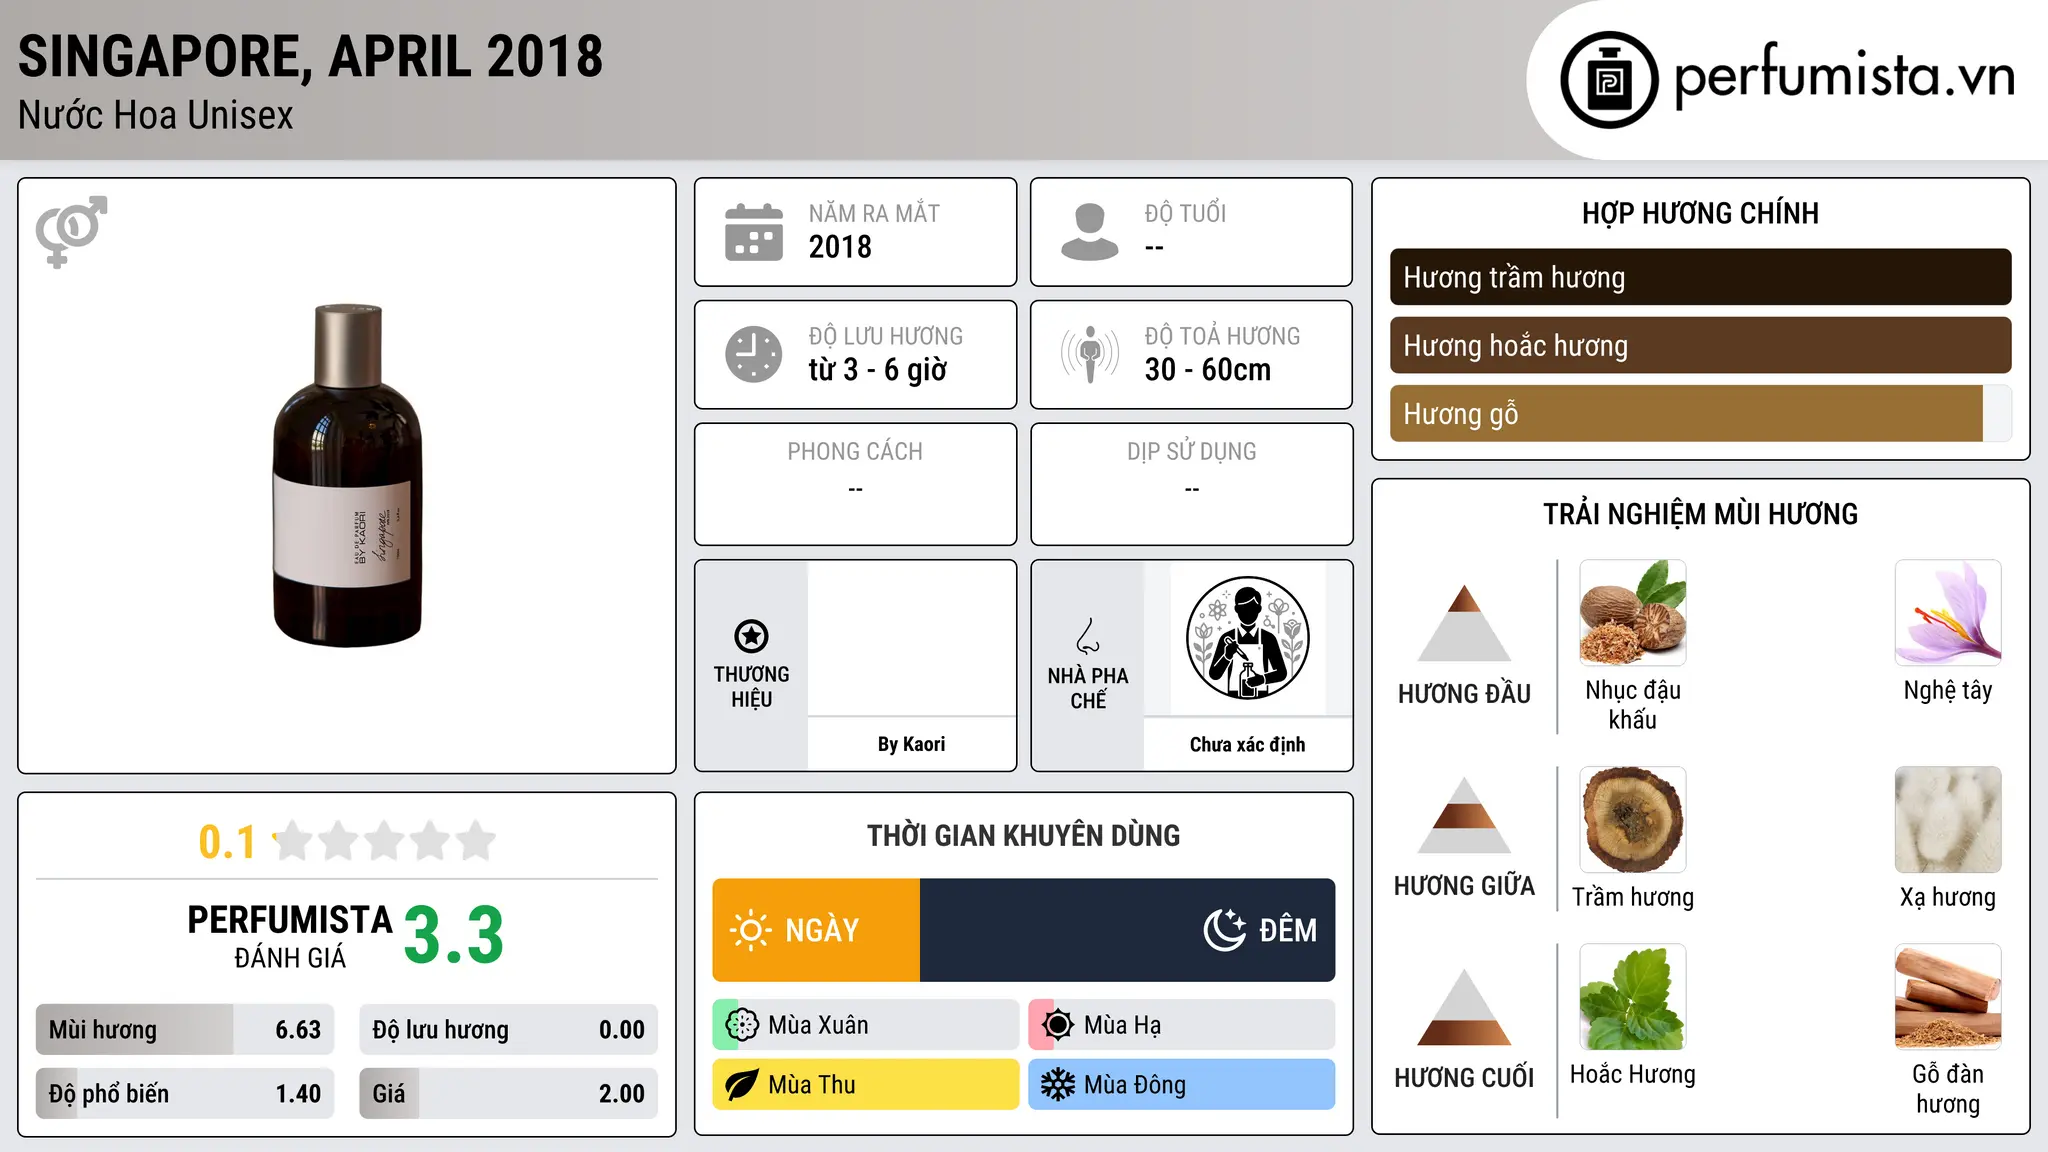The image size is (2048, 1152).
Task: Select the blue Mùa Đông season bar
Action: (x=1182, y=1085)
